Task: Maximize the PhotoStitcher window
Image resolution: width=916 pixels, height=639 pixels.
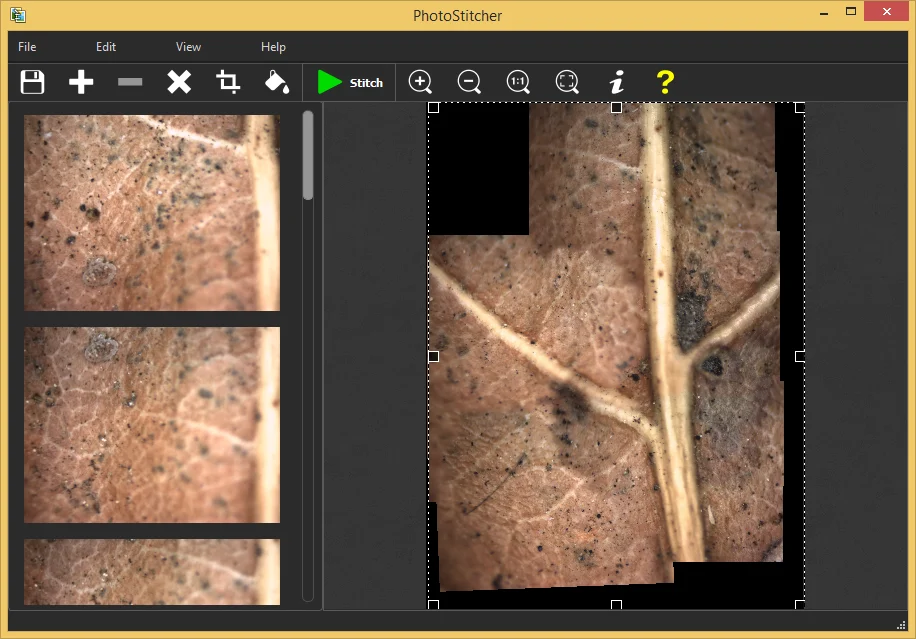Action: 851,12
